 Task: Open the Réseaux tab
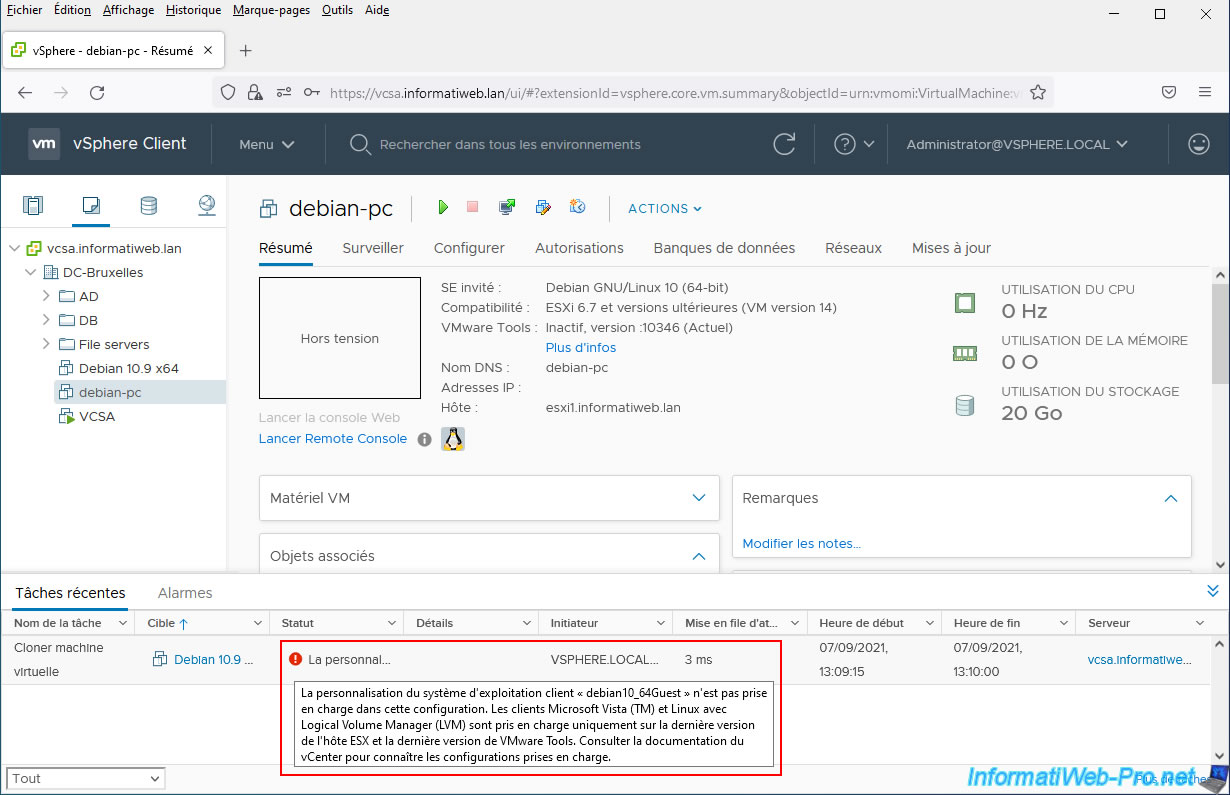click(x=853, y=248)
